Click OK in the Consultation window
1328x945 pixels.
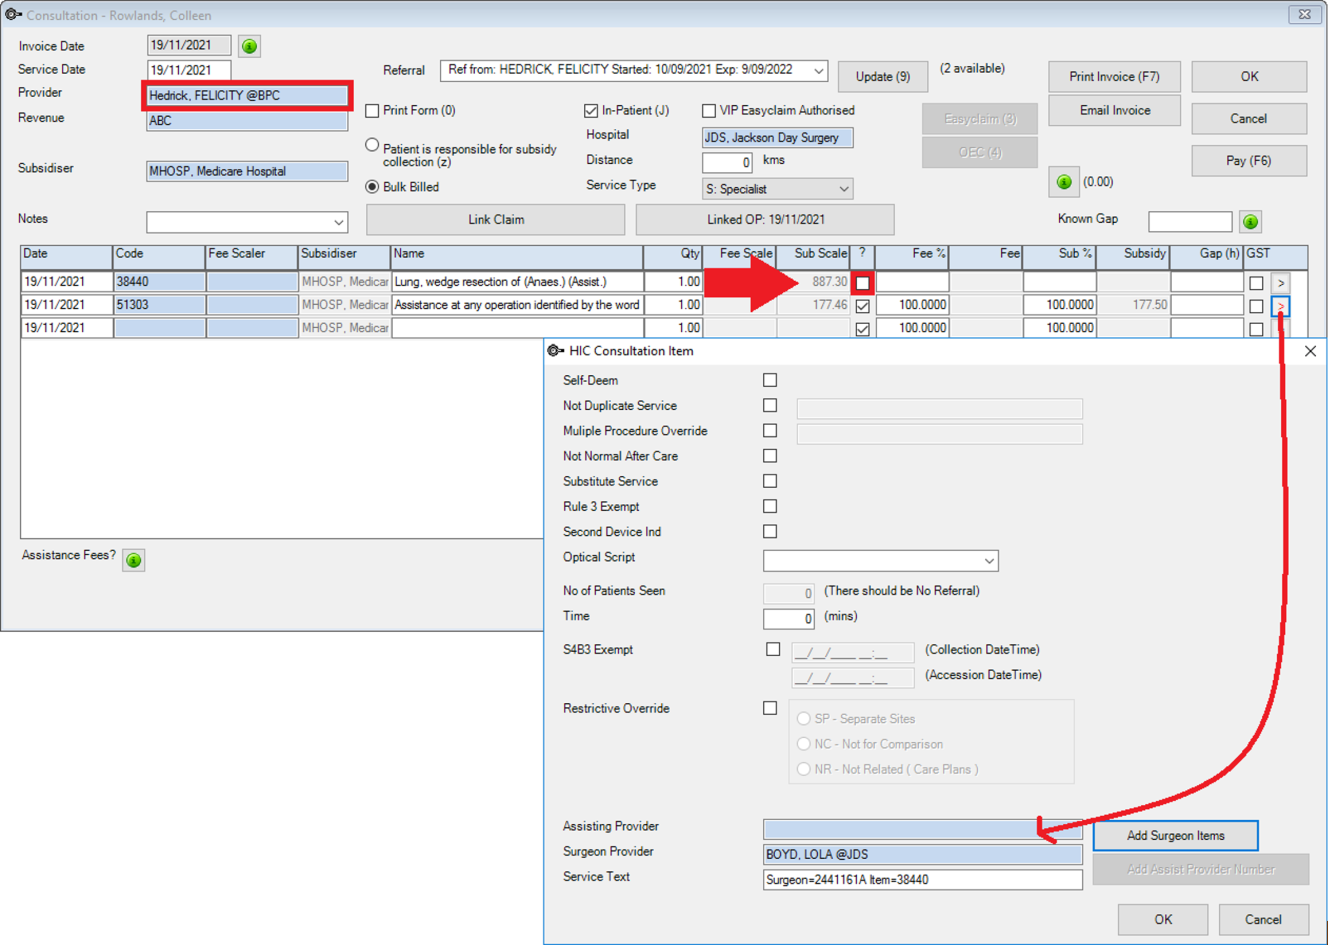pyautogui.click(x=1249, y=77)
